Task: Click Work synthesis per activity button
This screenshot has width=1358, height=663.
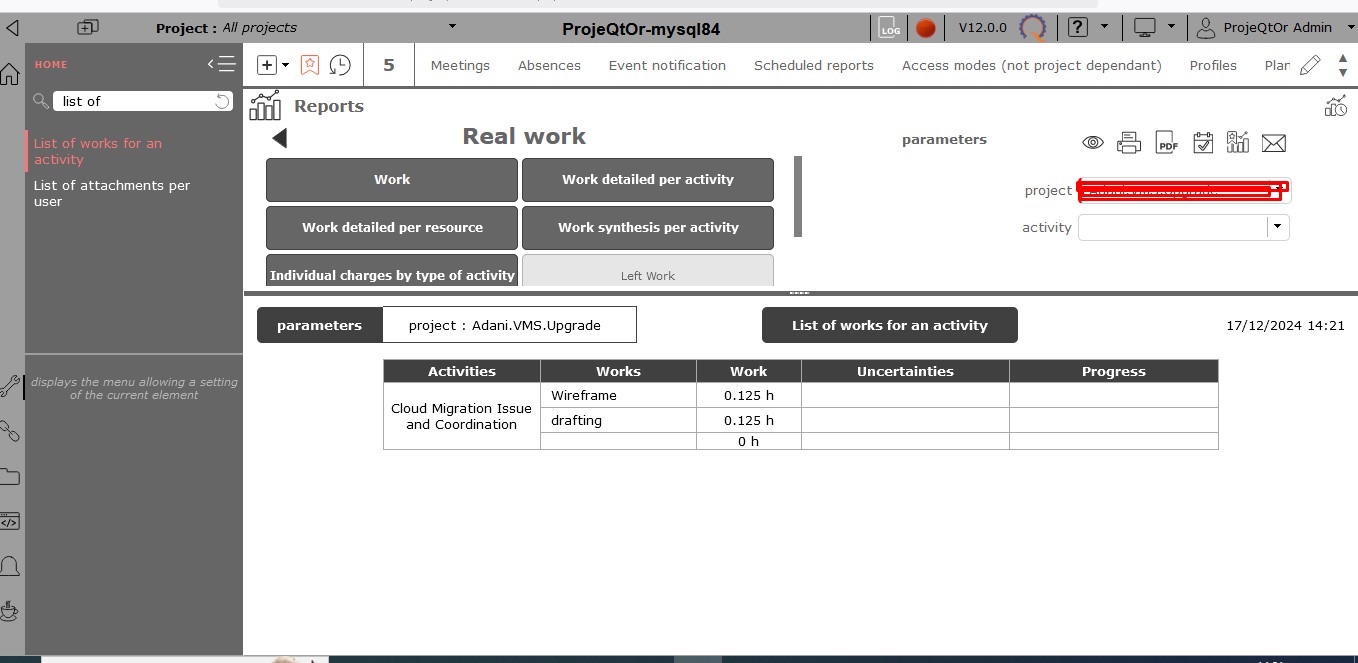Action: click(648, 227)
